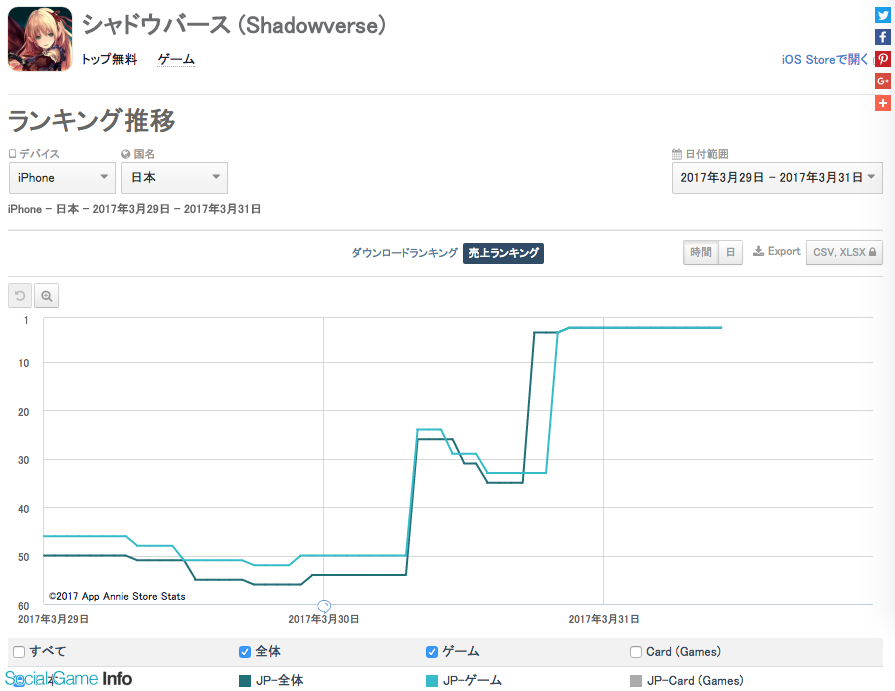
Task: Switch to ダウンロードランキング tab
Action: [x=404, y=253]
